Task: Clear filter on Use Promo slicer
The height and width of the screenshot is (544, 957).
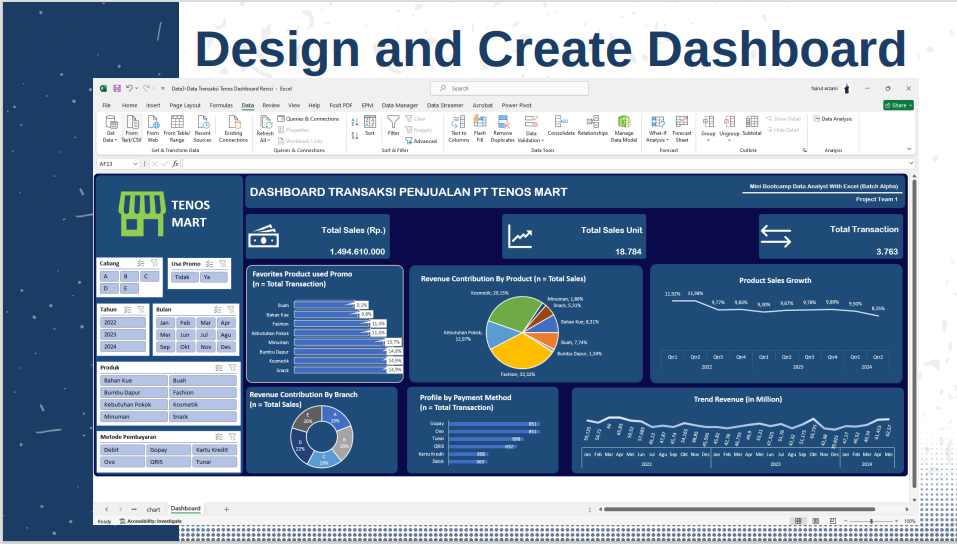Action: [x=223, y=264]
